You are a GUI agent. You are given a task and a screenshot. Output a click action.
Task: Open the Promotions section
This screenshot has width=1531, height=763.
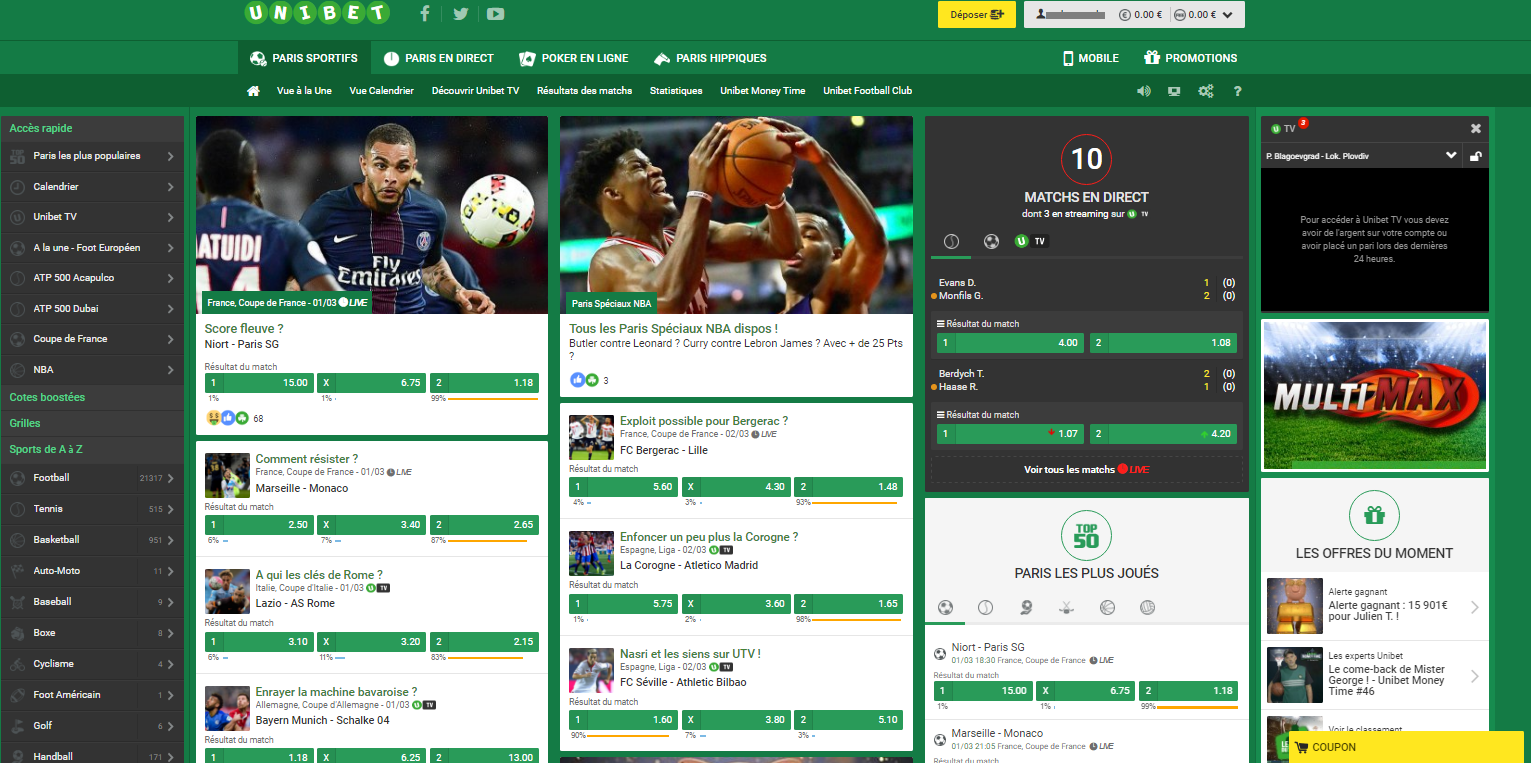1191,58
